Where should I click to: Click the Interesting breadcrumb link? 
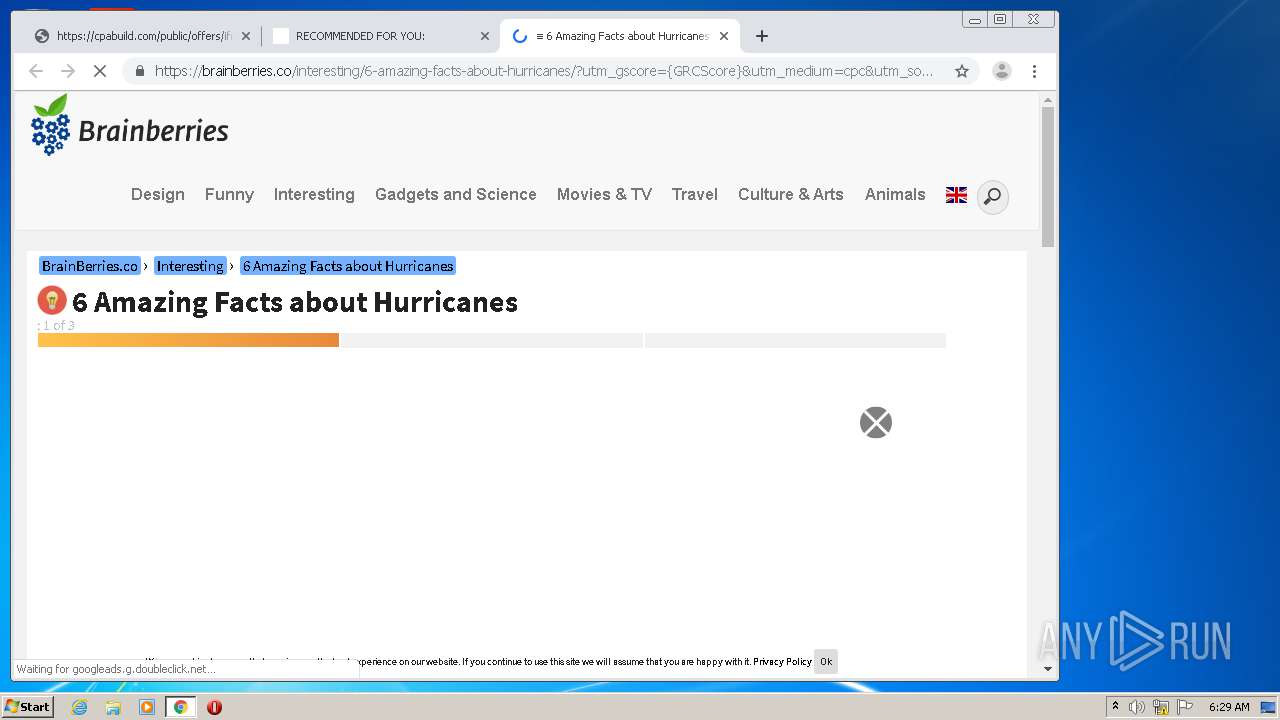click(x=190, y=266)
